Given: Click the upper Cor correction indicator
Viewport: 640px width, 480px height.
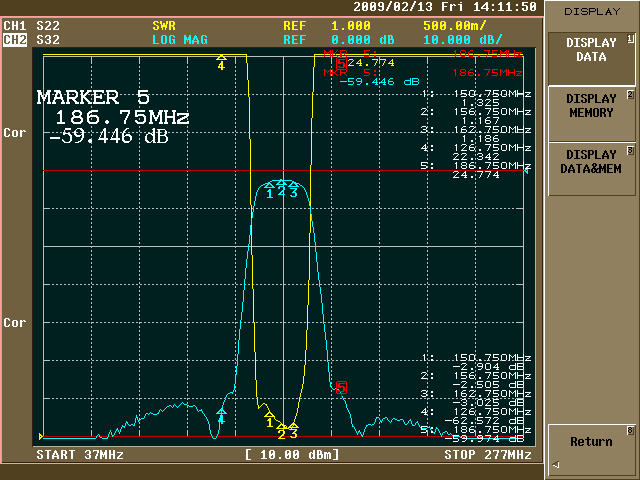Looking at the screenshot, I should pyautogui.click(x=14, y=132).
